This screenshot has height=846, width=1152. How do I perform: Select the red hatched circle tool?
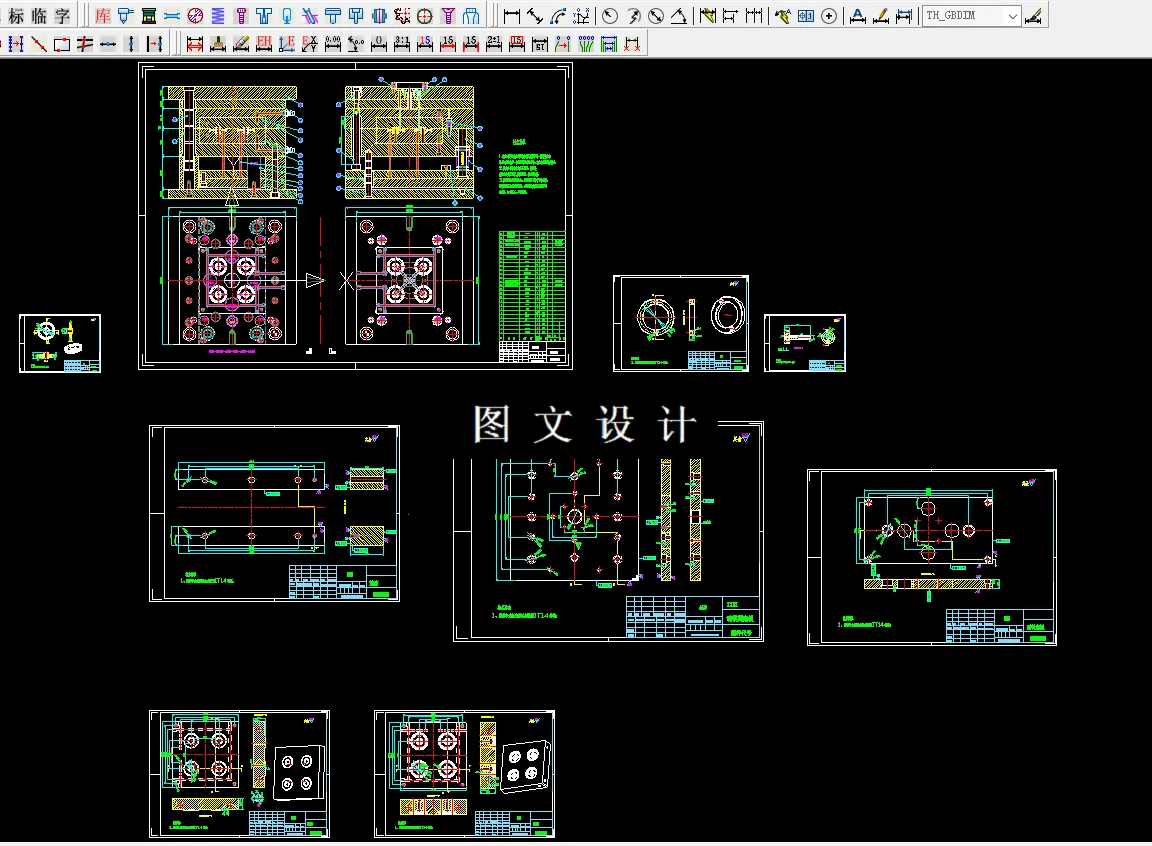(x=195, y=15)
